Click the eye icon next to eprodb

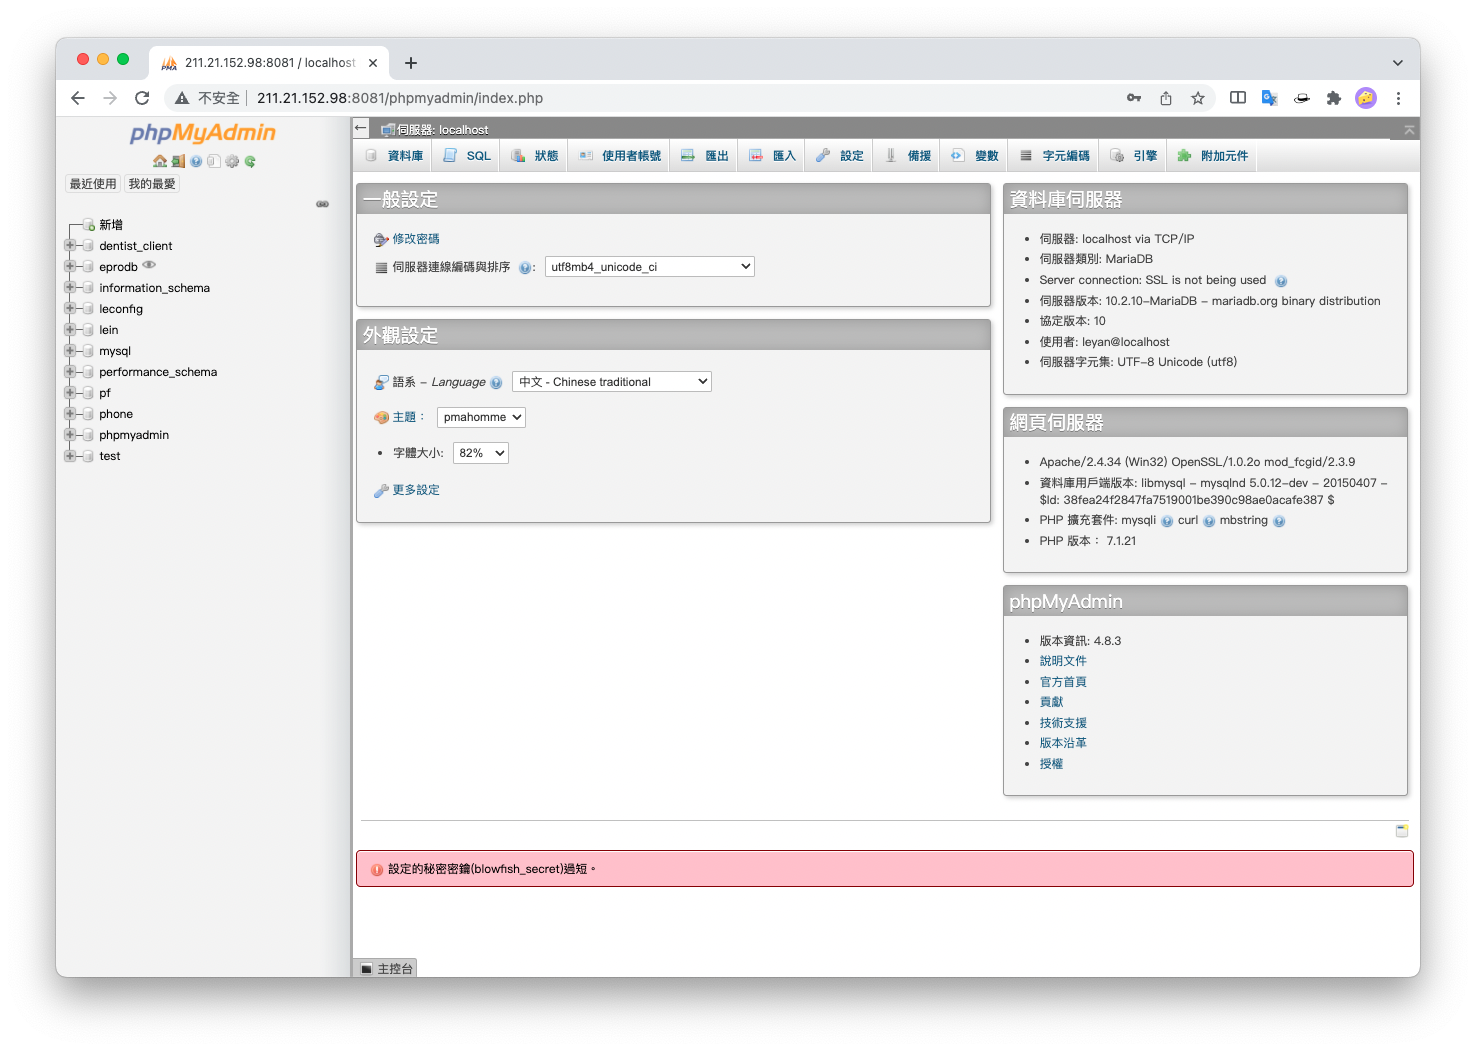pos(149,265)
